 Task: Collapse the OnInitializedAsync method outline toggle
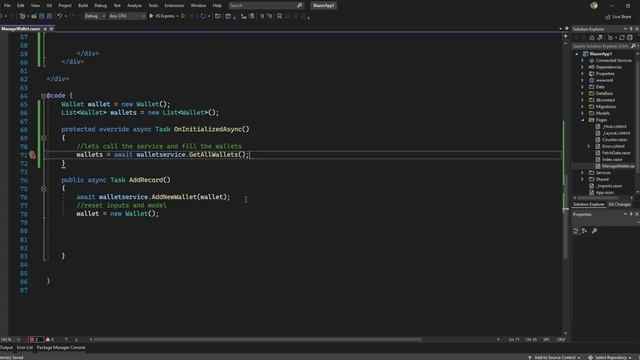[43, 138]
